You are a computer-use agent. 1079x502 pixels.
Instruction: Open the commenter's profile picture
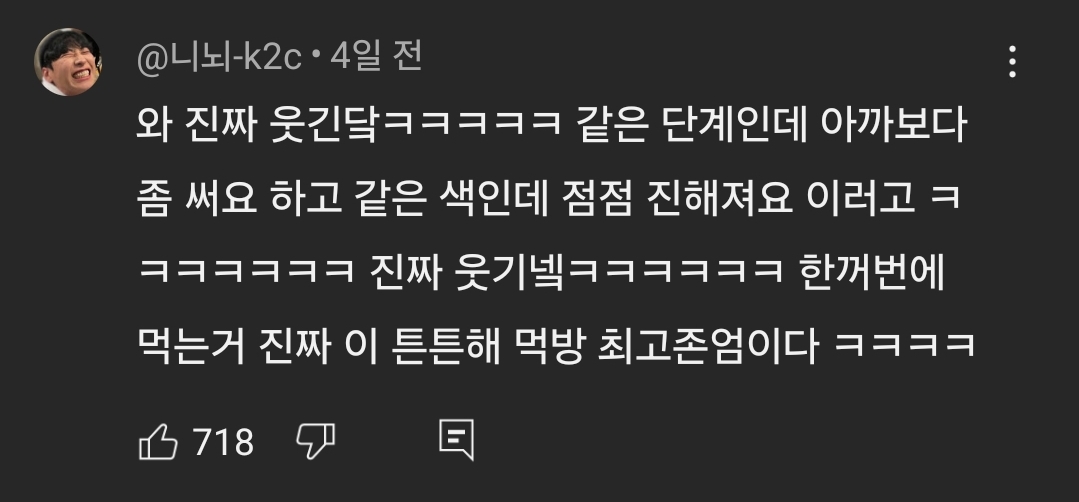click(x=68, y=62)
